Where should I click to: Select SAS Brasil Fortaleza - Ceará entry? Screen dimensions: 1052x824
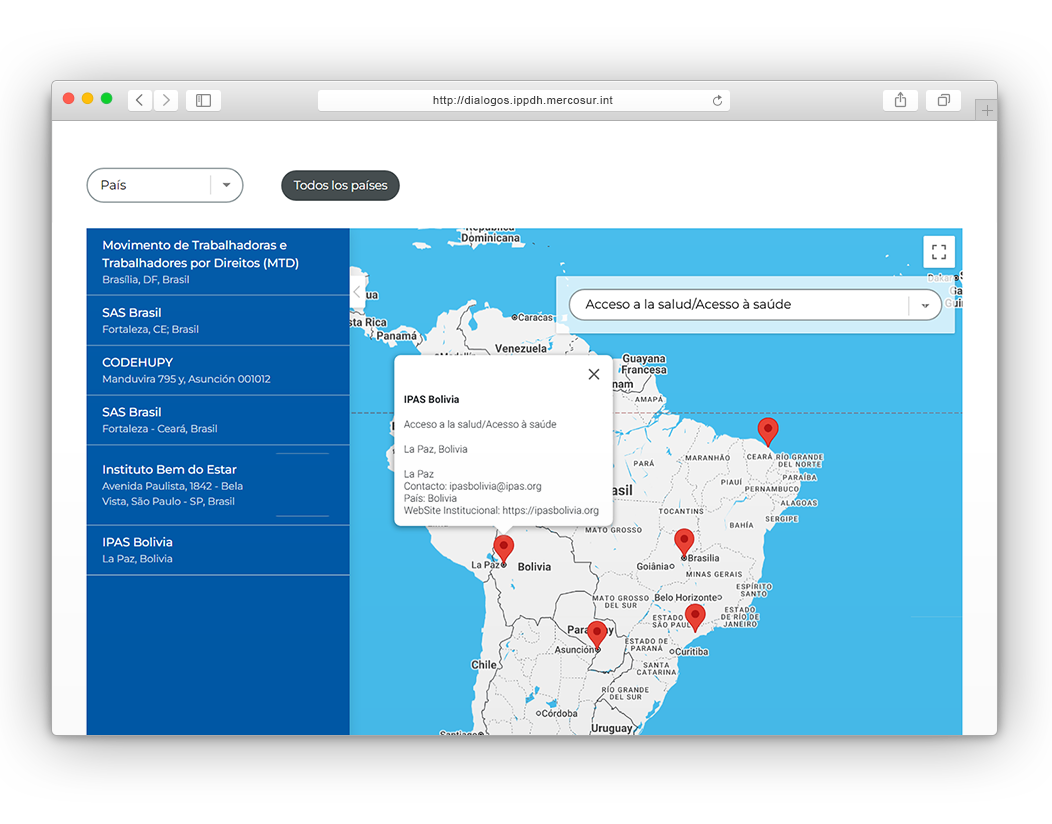(x=218, y=419)
